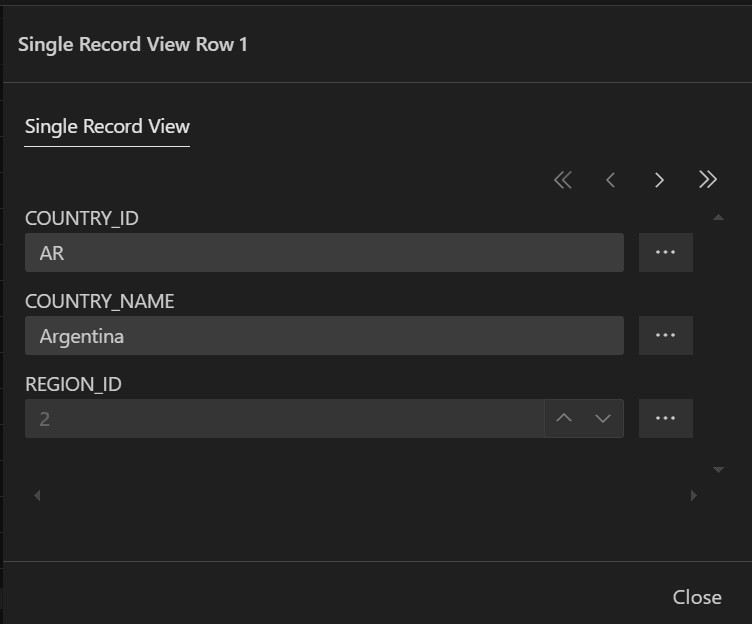This screenshot has height=624, width=752.
Task: Click the horizontal scrollbar left arrow
Action: coord(37,495)
